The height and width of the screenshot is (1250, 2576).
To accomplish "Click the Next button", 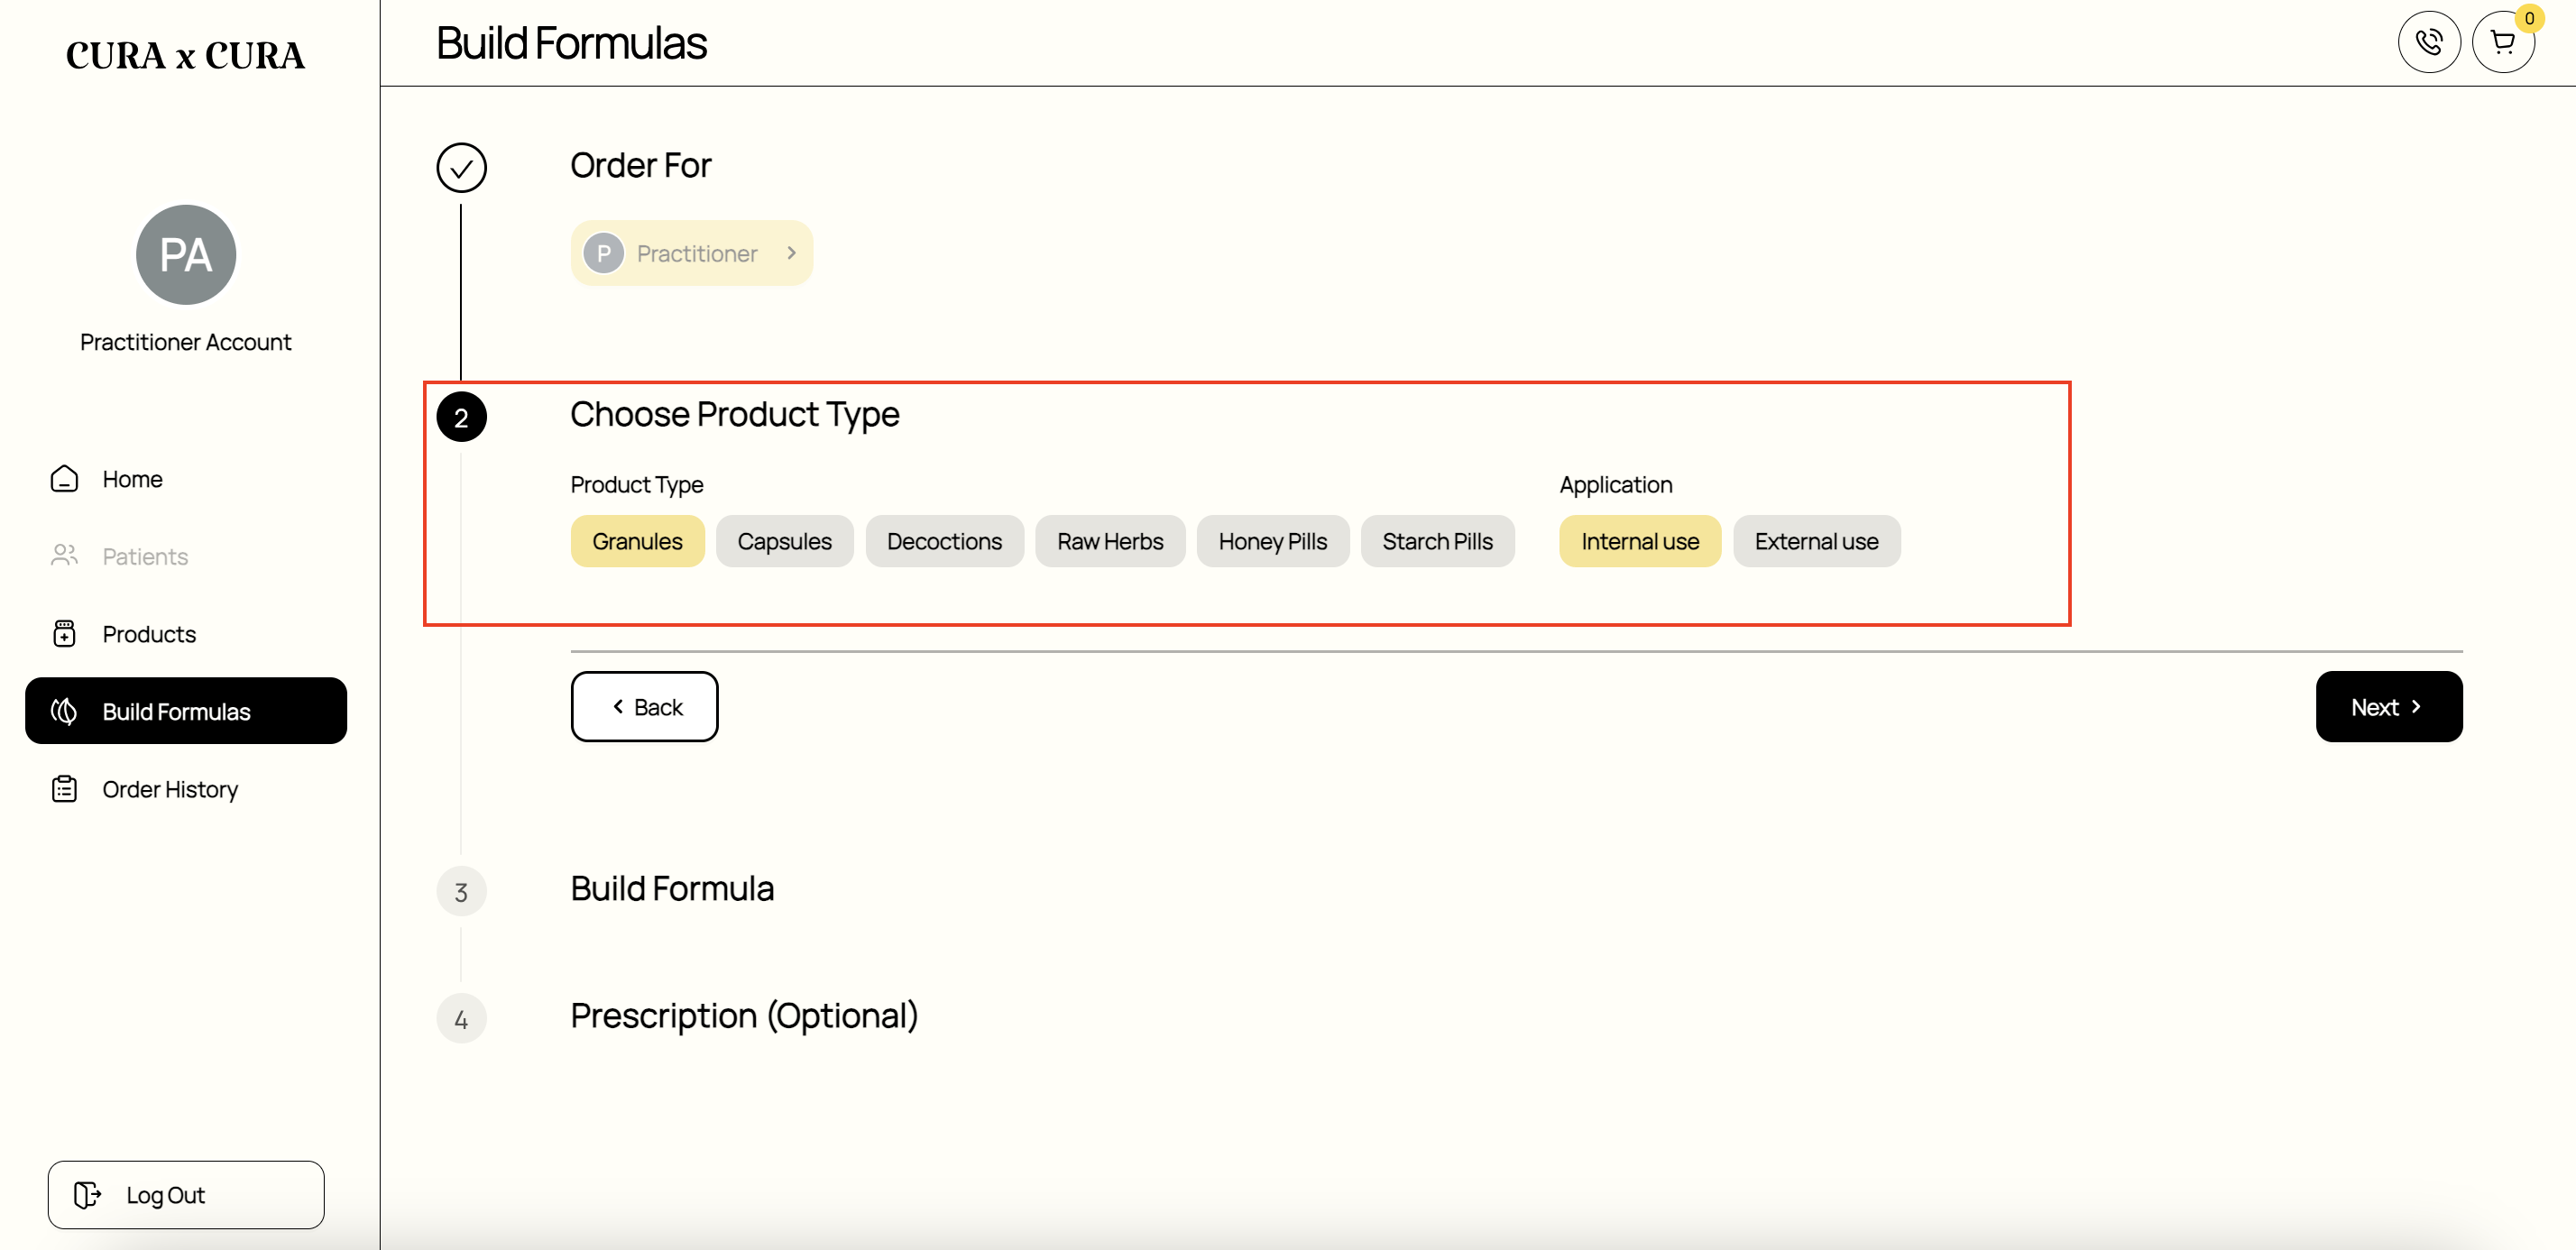I will click(x=2388, y=707).
